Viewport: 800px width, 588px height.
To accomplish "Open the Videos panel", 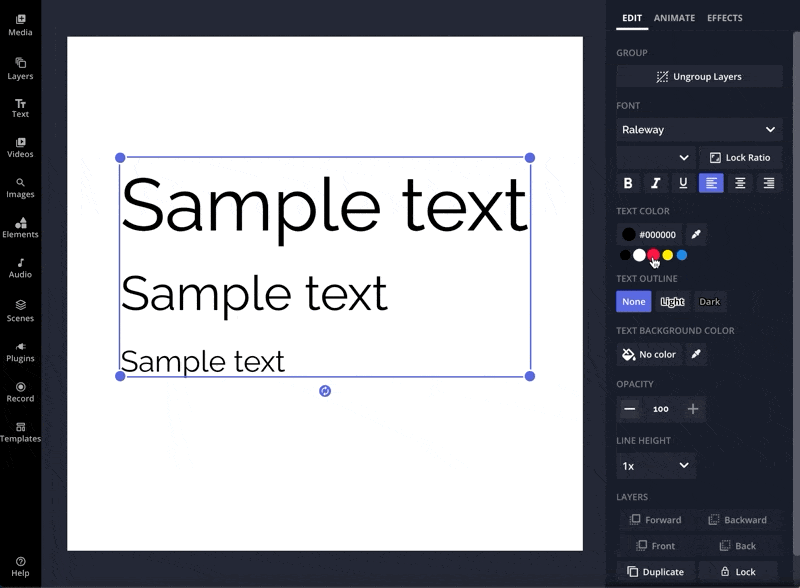I will 20,148.
